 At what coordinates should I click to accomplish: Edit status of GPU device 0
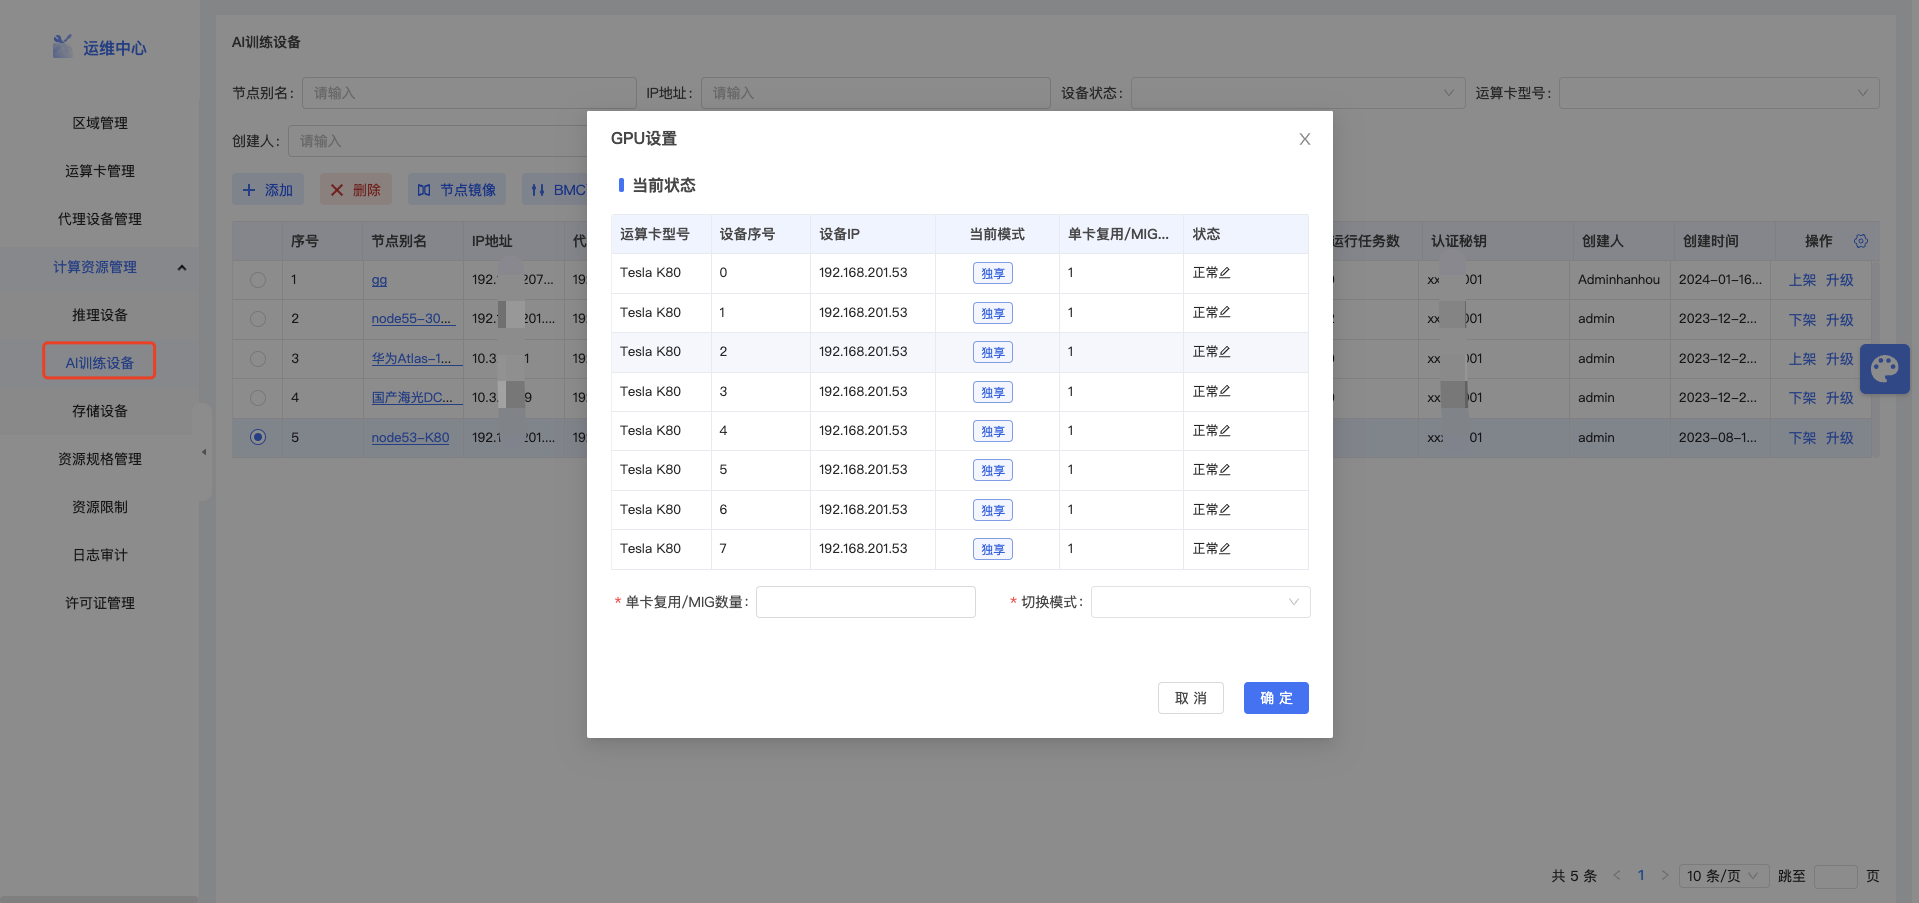click(1225, 273)
